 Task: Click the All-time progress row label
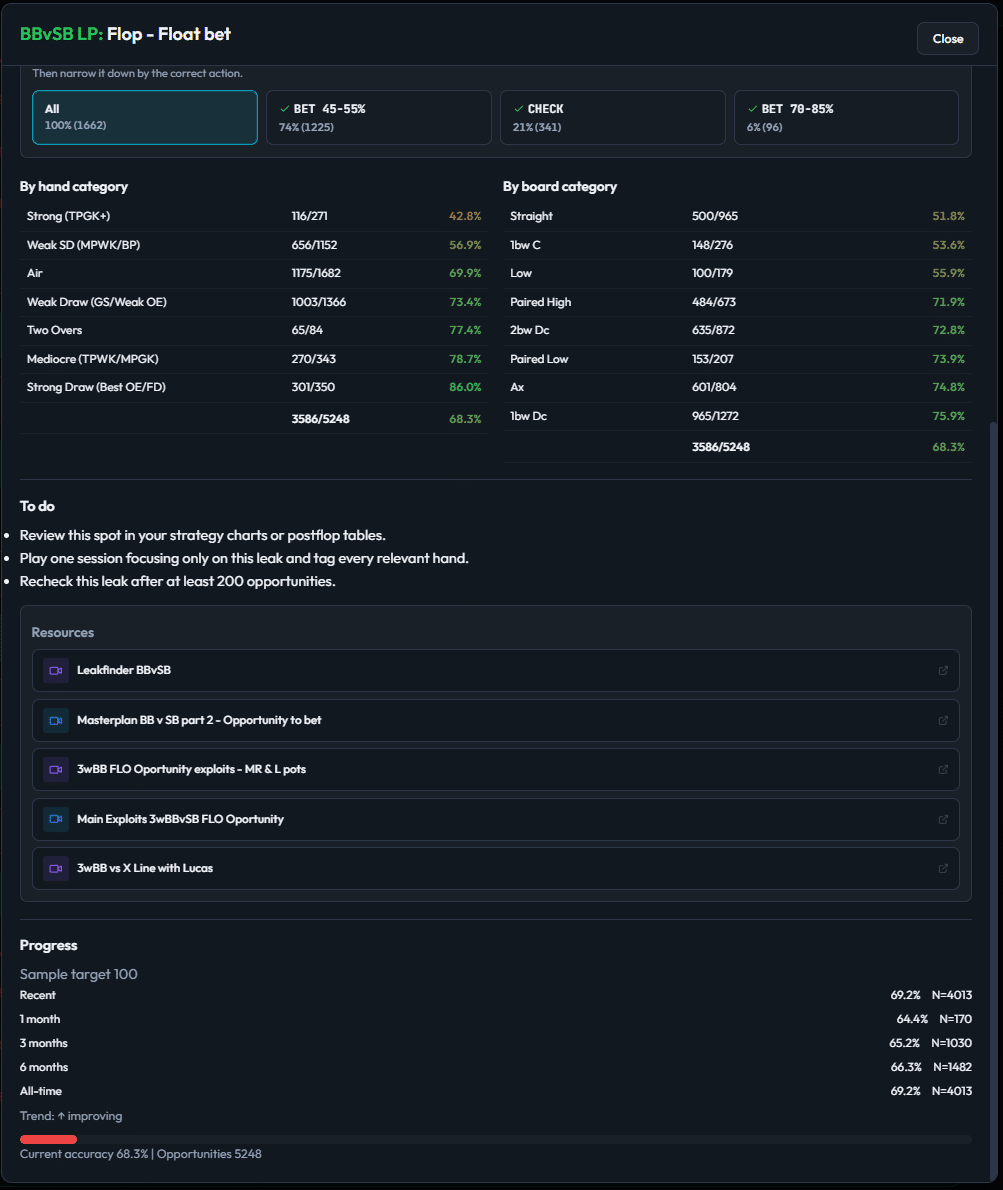[41, 1091]
